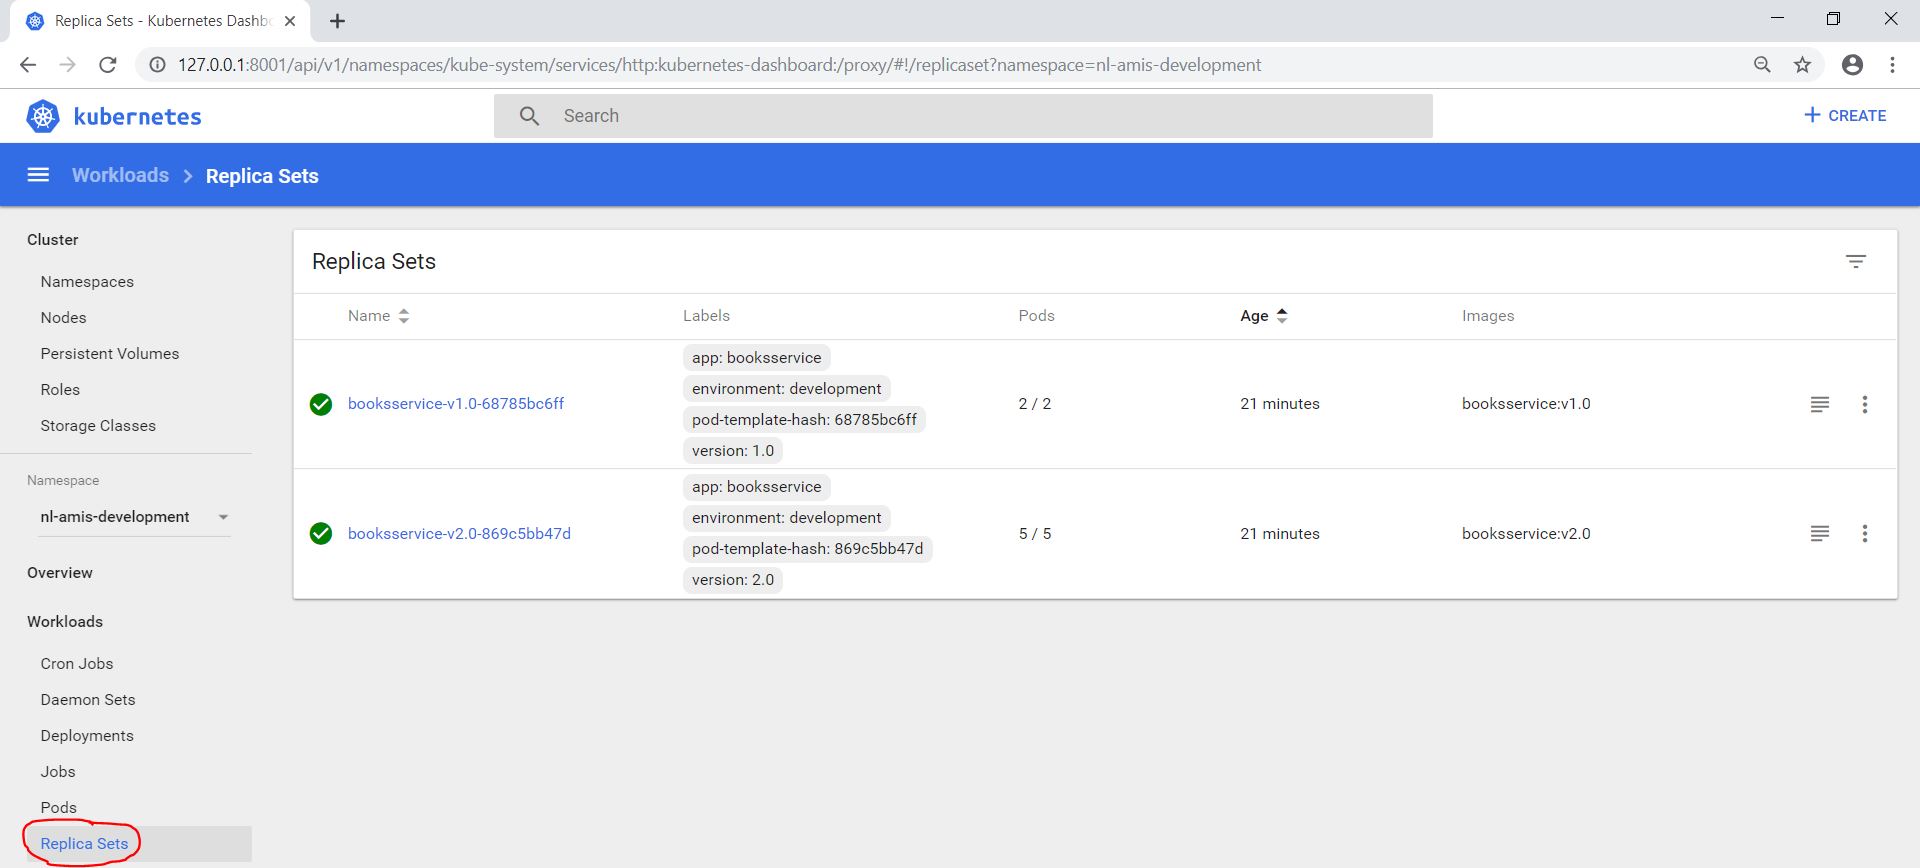Click Workloads in the breadcrumb
This screenshot has width=1920, height=868.
(x=120, y=176)
